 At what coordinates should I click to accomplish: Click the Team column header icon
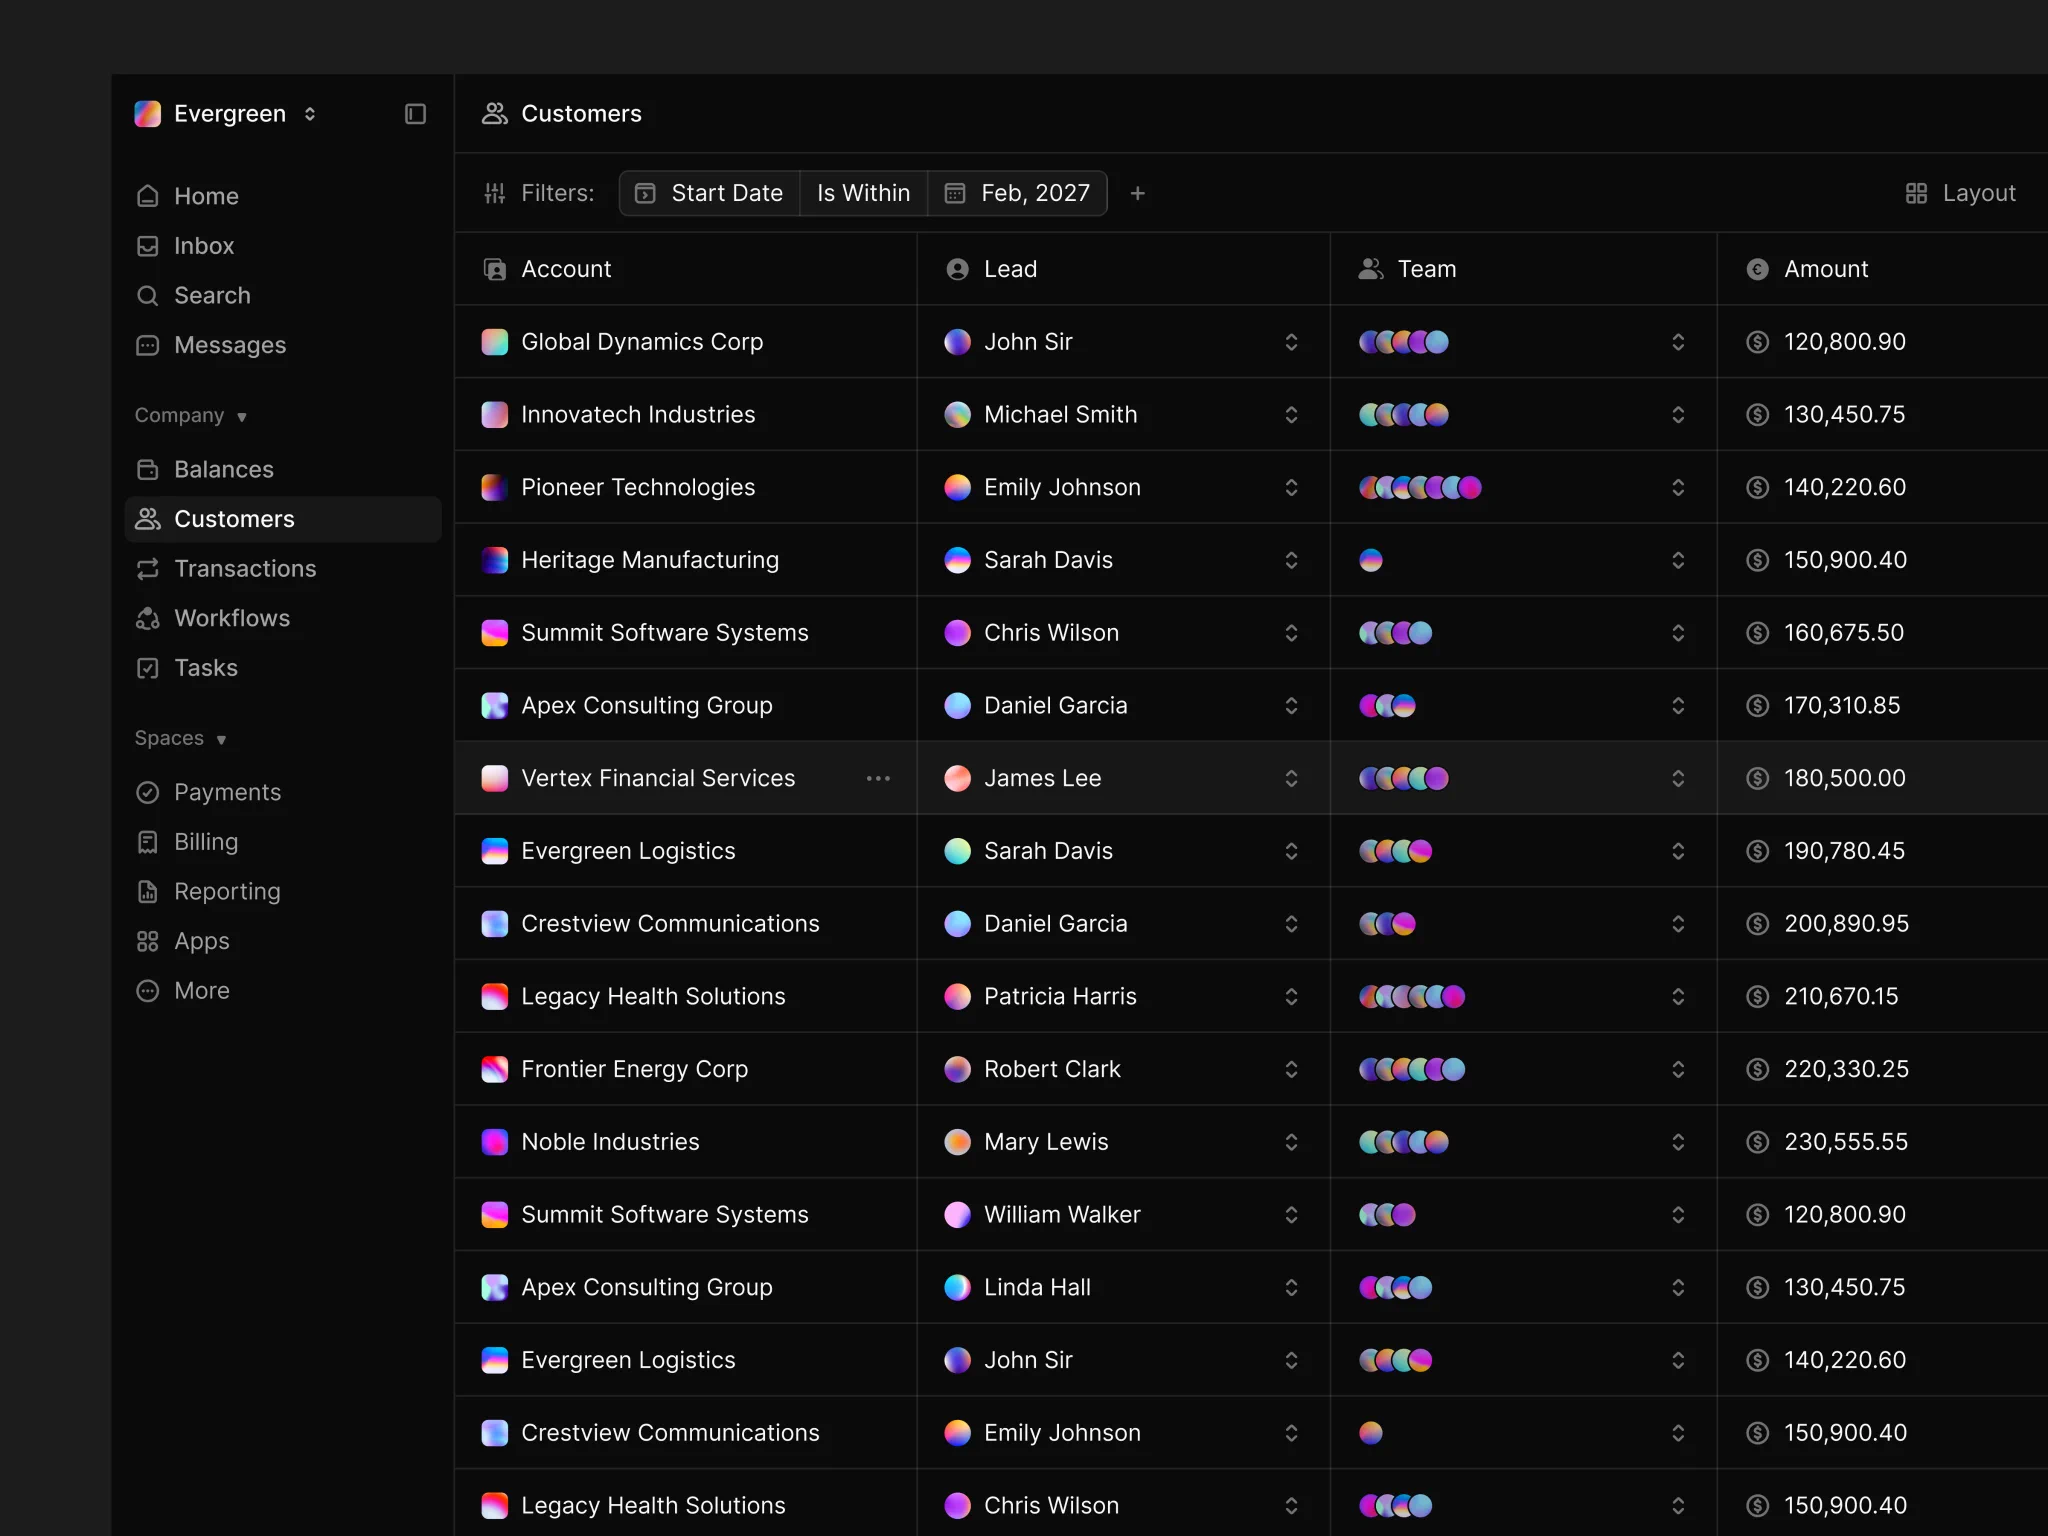(1371, 269)
